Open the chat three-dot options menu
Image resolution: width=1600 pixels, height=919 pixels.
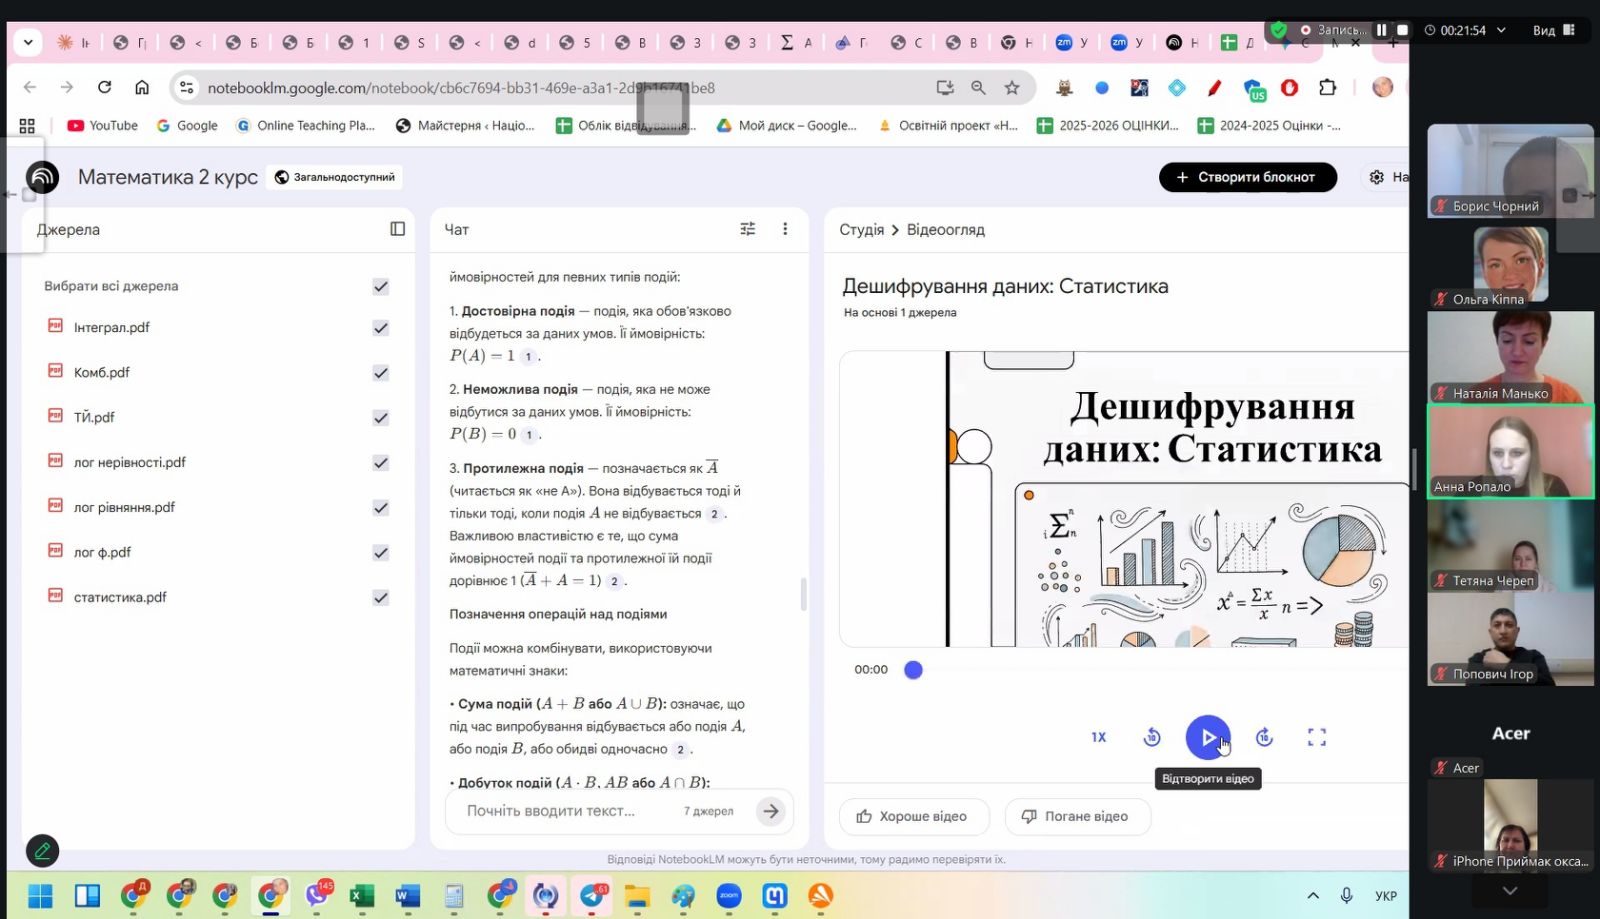point(785,229)
